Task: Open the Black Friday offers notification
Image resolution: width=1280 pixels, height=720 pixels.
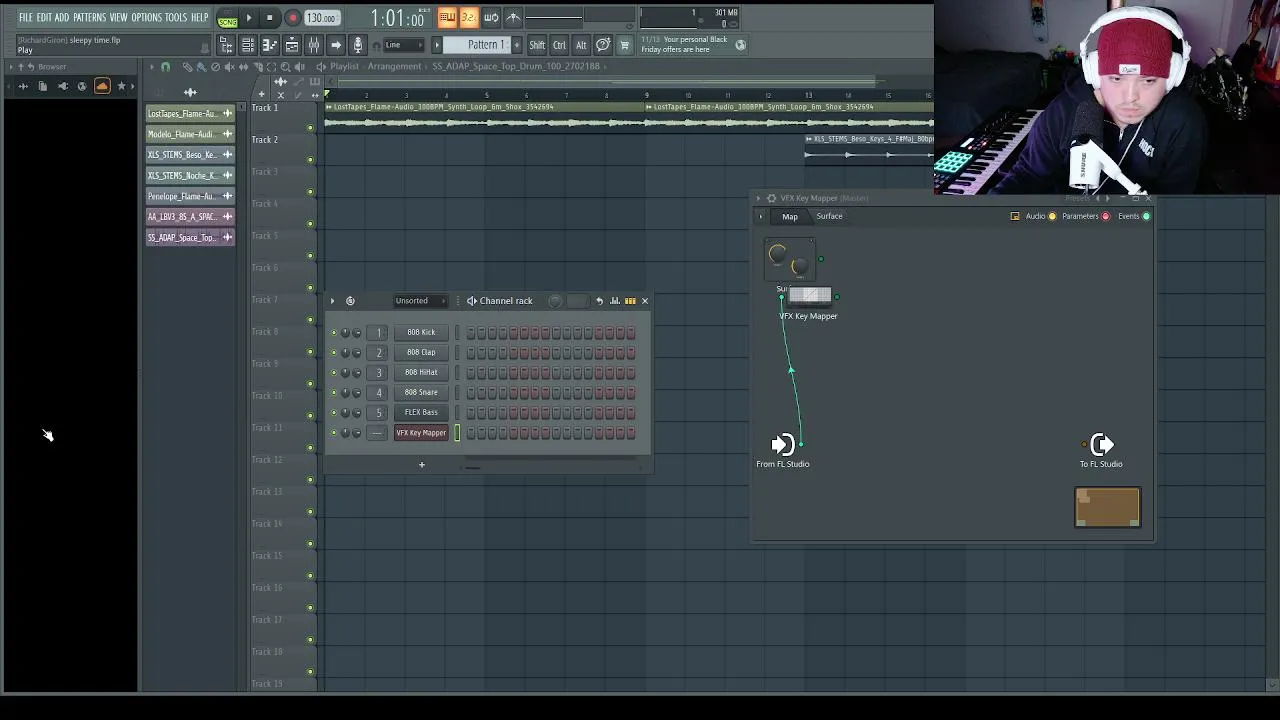Action: click(693, 45)
